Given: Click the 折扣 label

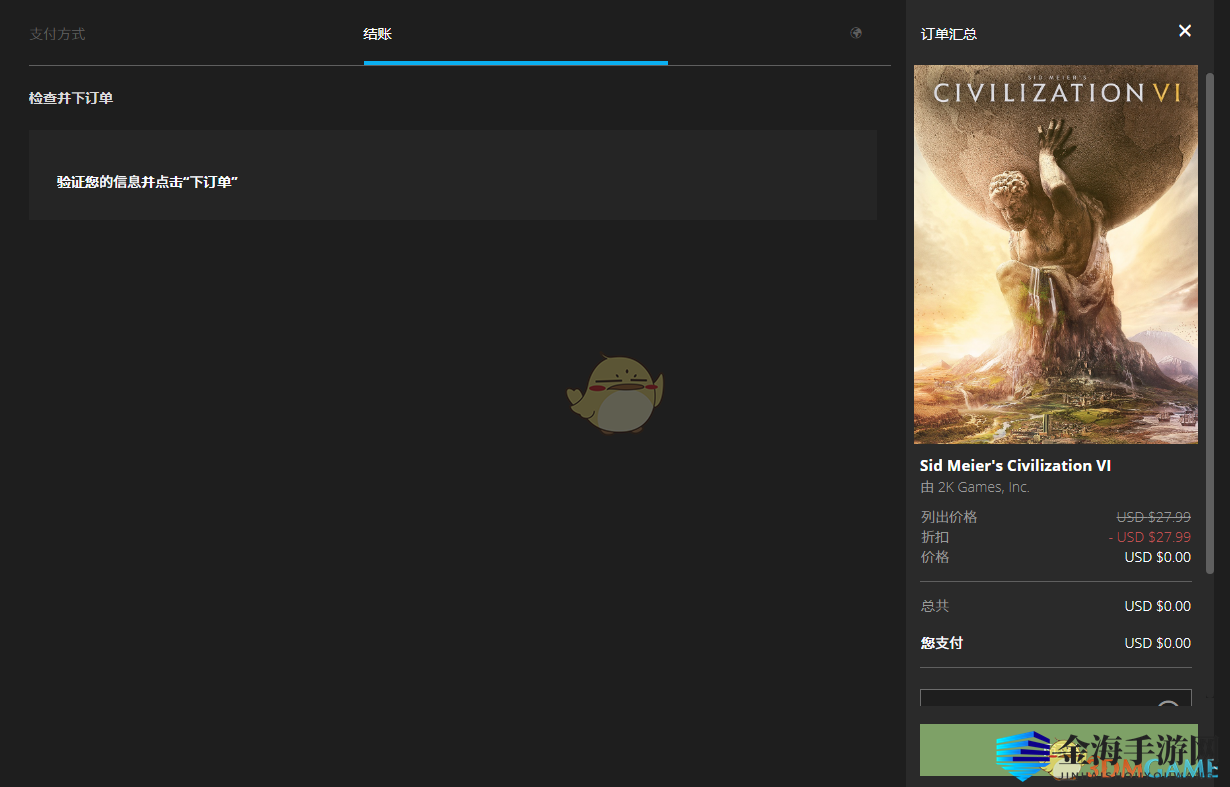Looking at the screenshot, I should pos(935,537).
